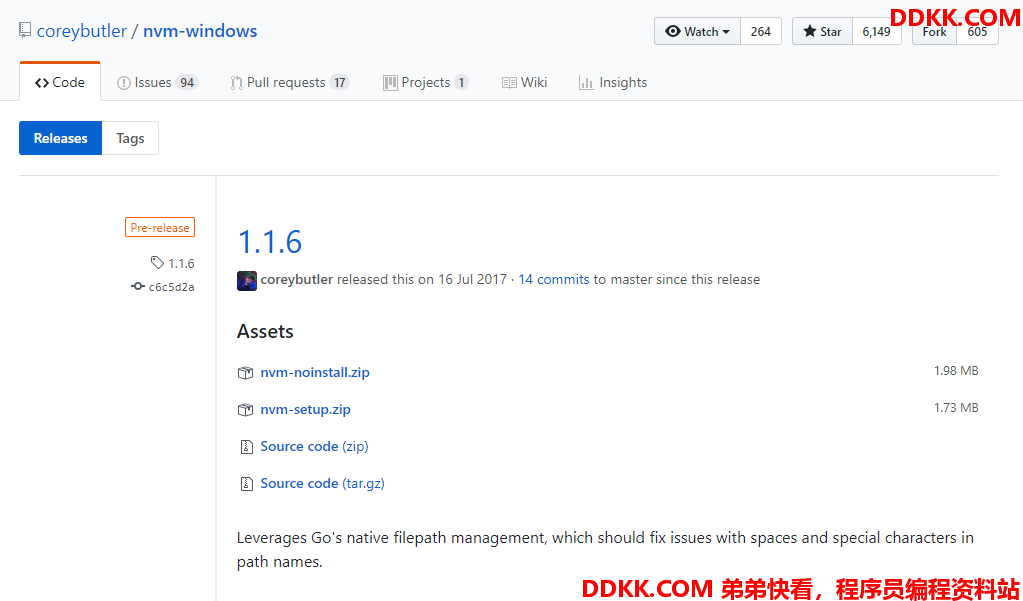Click the 1.98 MB file size
Viewport: 1023px width, 601px height.
[956, 371]
